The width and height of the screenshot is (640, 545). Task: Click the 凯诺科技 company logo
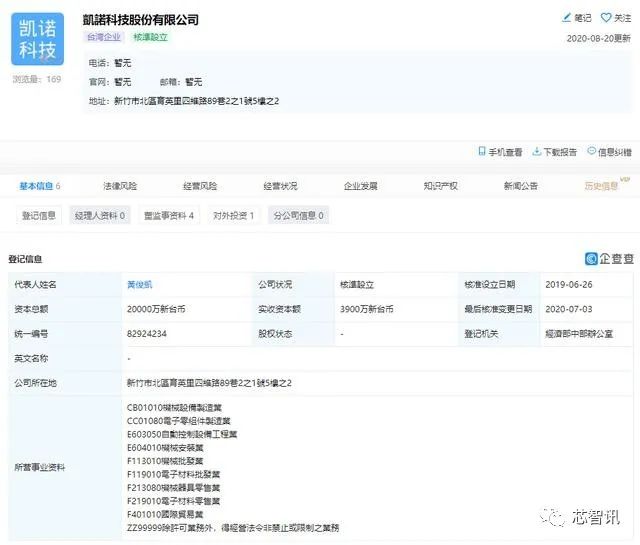pos(37,39)
